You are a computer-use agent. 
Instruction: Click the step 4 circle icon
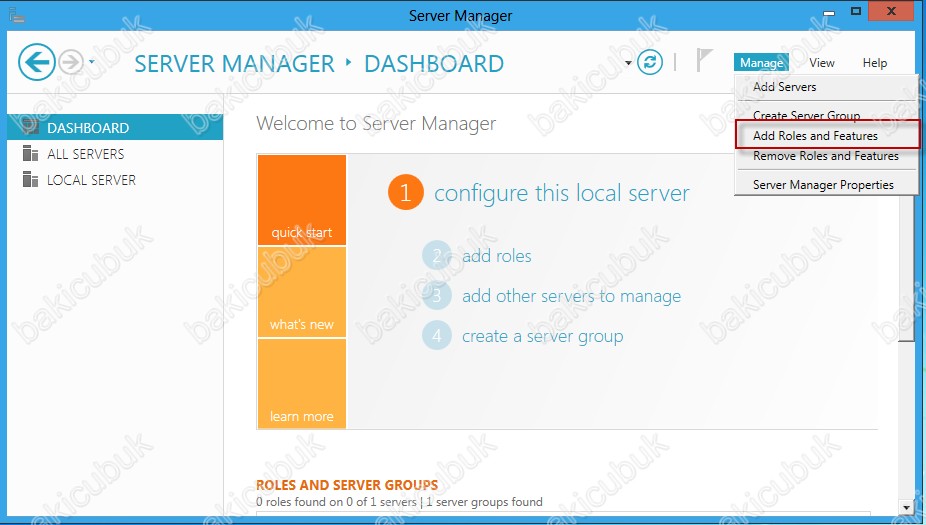(436, 335)
